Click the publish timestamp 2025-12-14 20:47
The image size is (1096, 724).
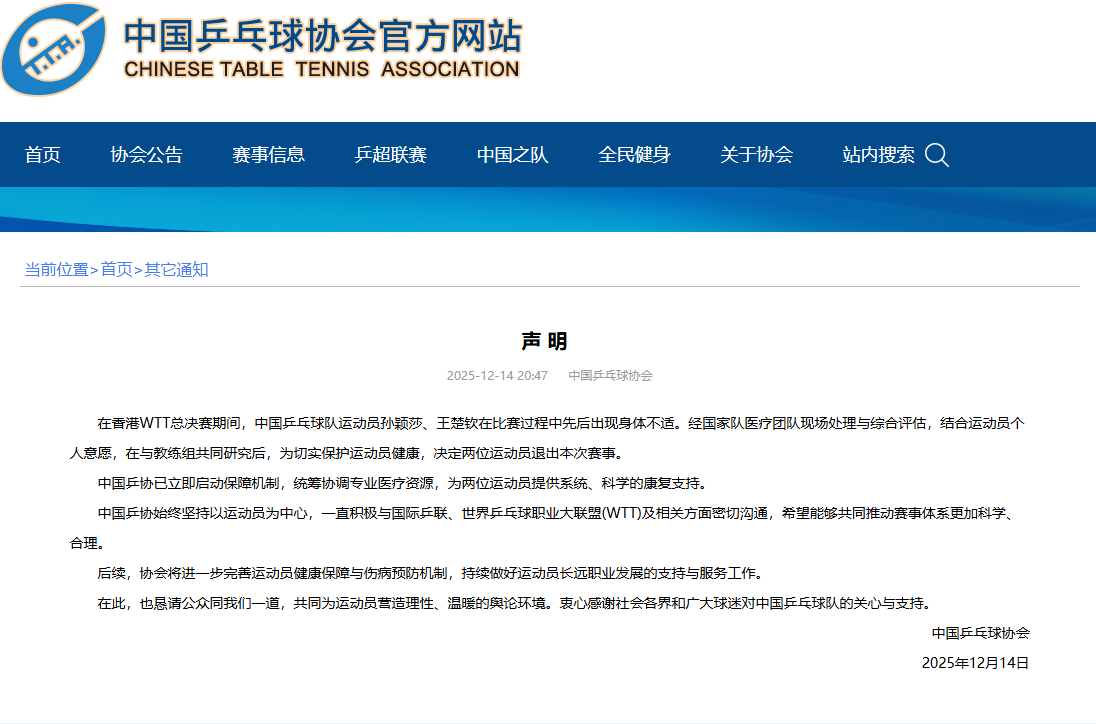497,376
